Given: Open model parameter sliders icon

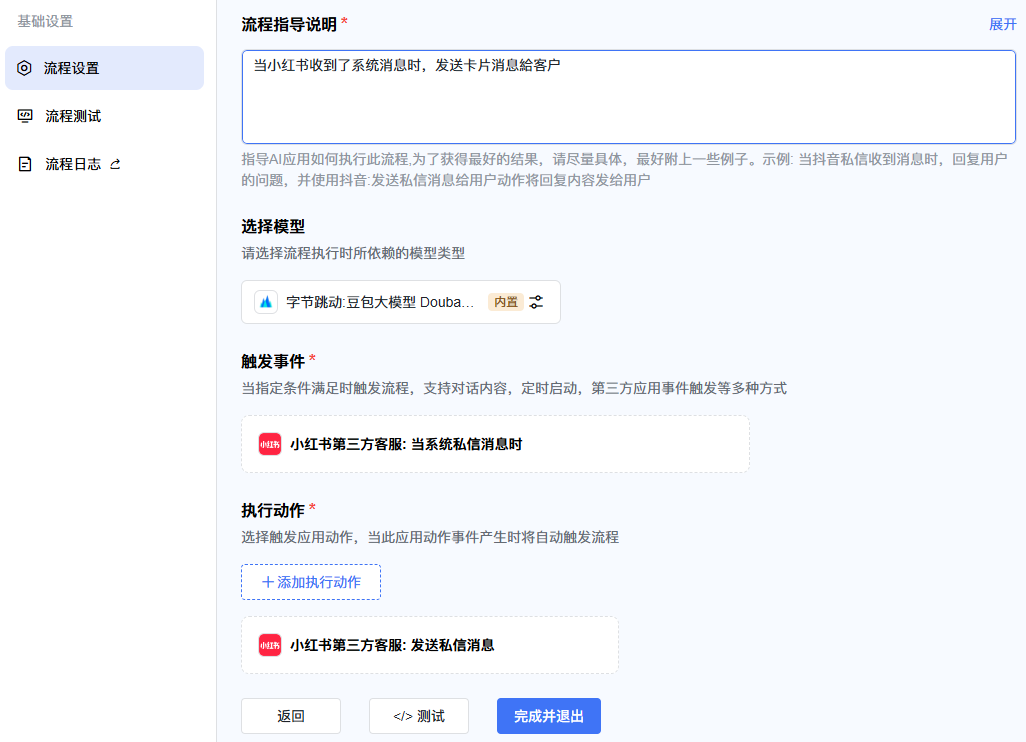Looking at the screenshot, I should [x=536, y=302].
